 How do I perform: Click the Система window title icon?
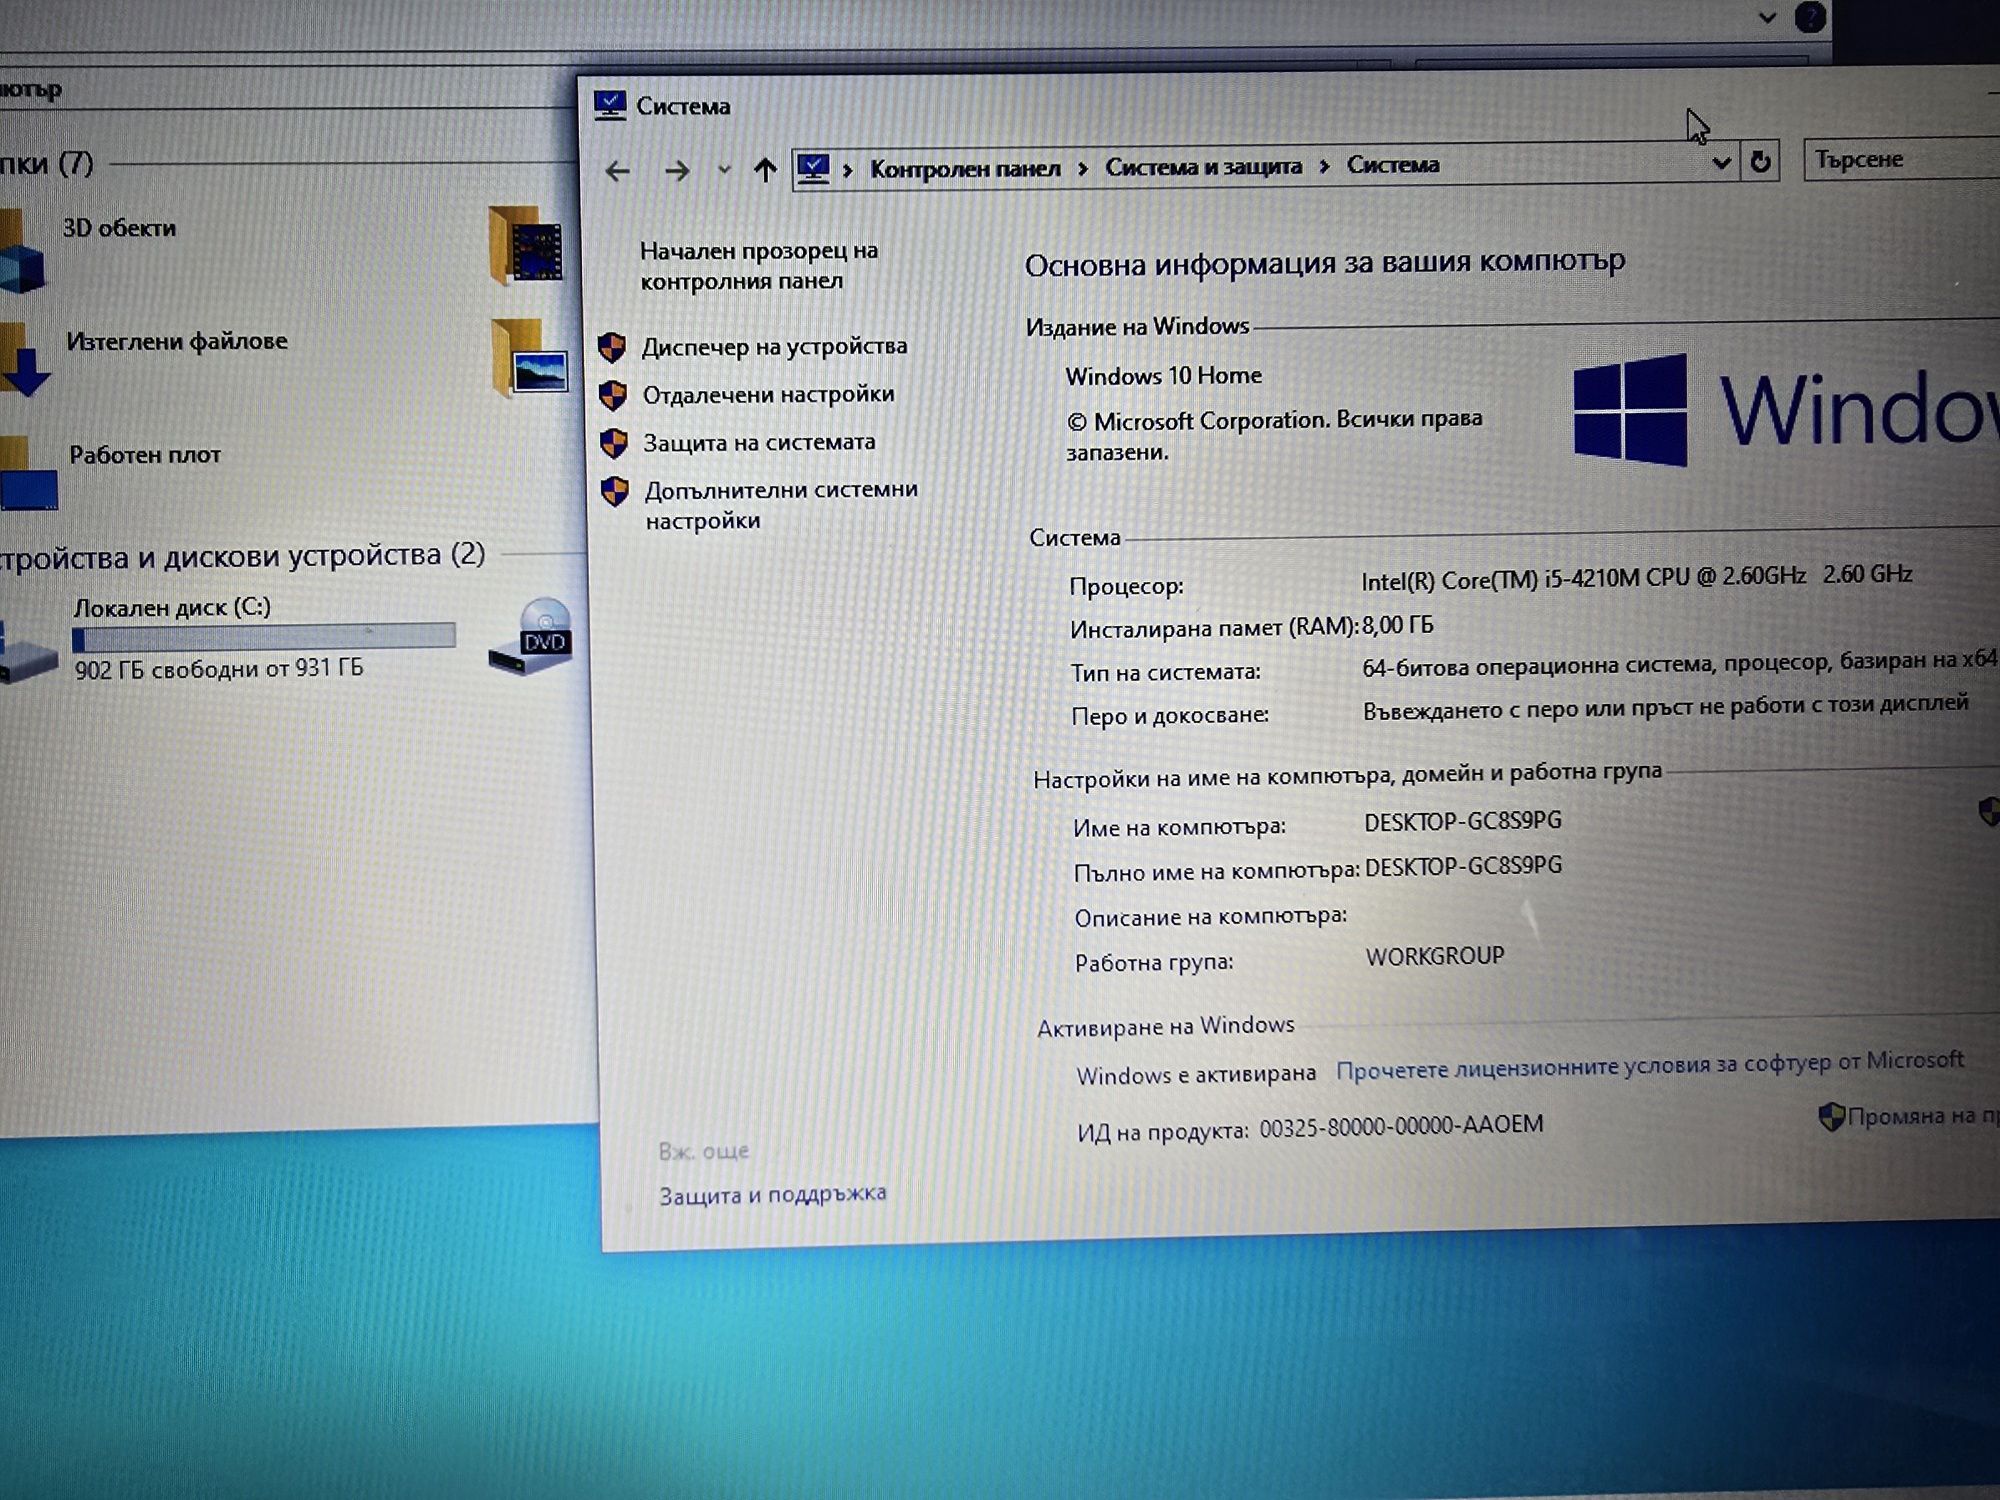[x=609, y=105]
